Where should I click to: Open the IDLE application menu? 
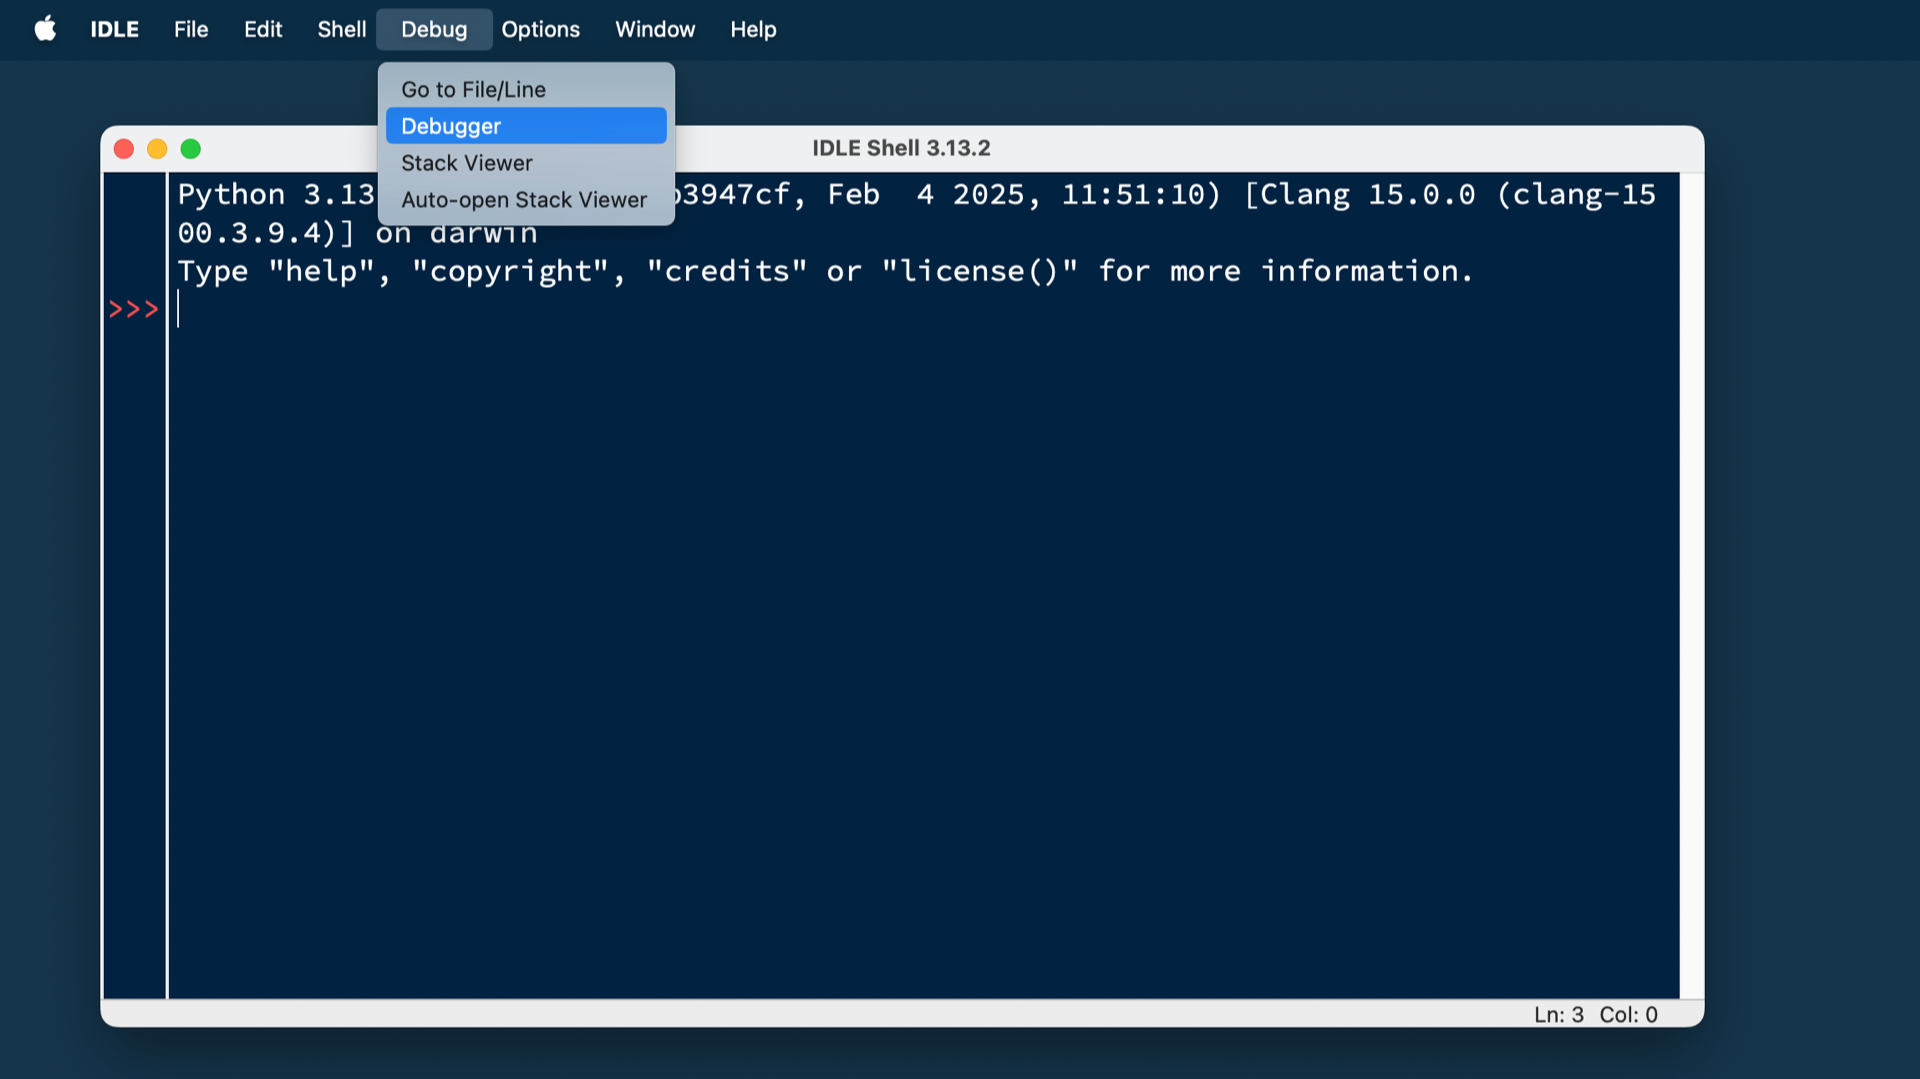[x=113, y=29]
